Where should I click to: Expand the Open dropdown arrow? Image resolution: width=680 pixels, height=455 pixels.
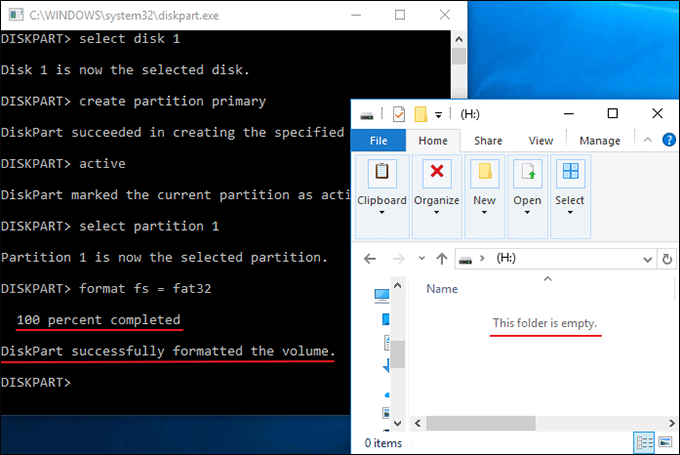tap(527, 213)
